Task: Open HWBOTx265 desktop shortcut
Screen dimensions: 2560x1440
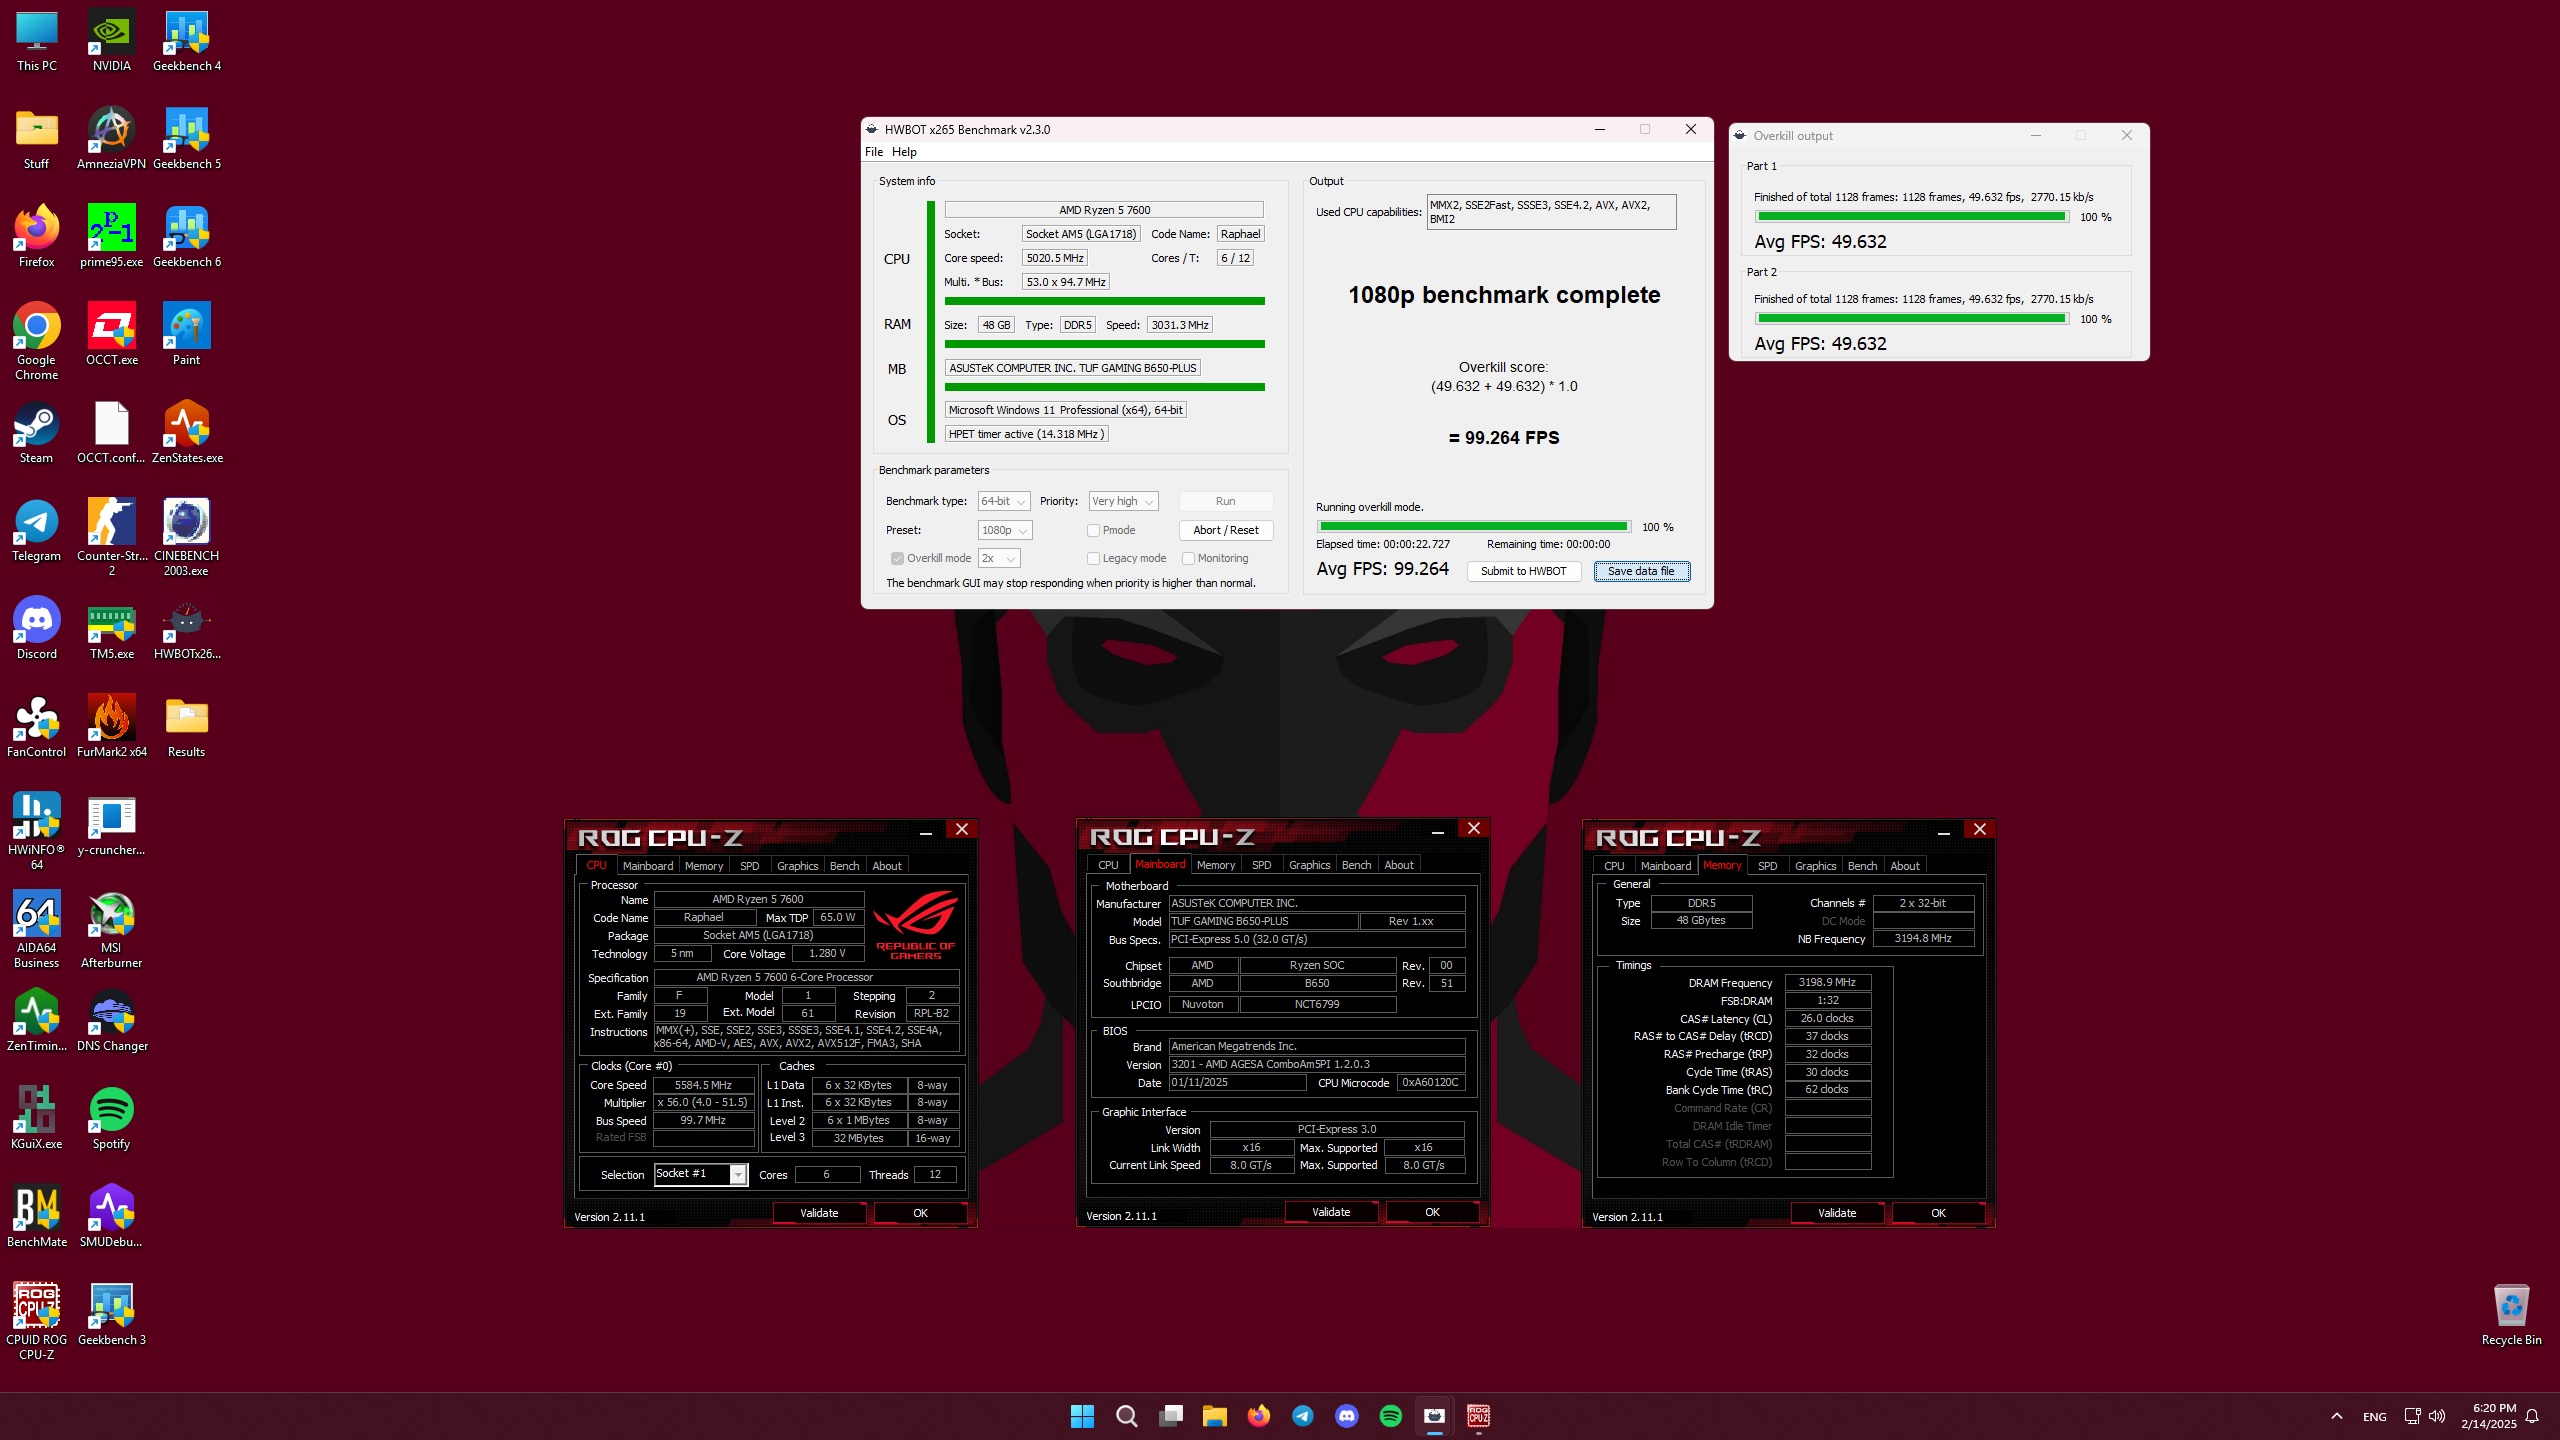Action: point(187,628)
